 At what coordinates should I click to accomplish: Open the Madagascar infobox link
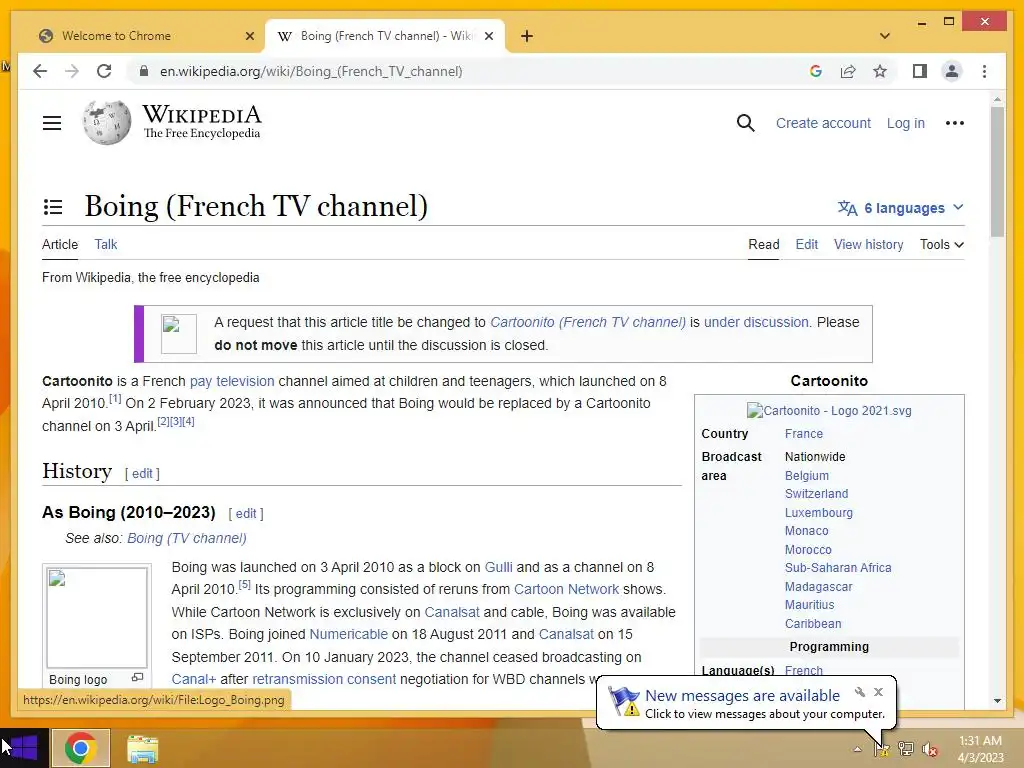coord(818,586)
